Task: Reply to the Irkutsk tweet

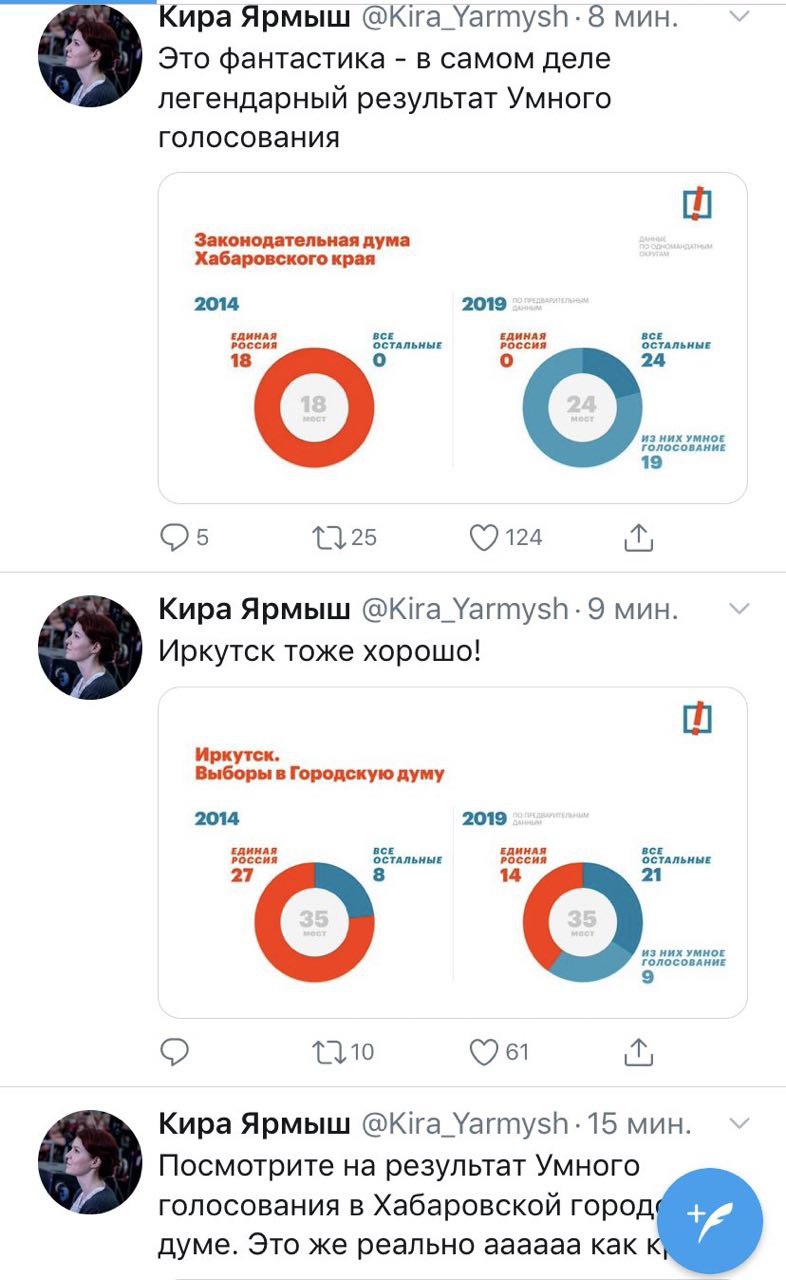Action: (x=175, y=1051)
